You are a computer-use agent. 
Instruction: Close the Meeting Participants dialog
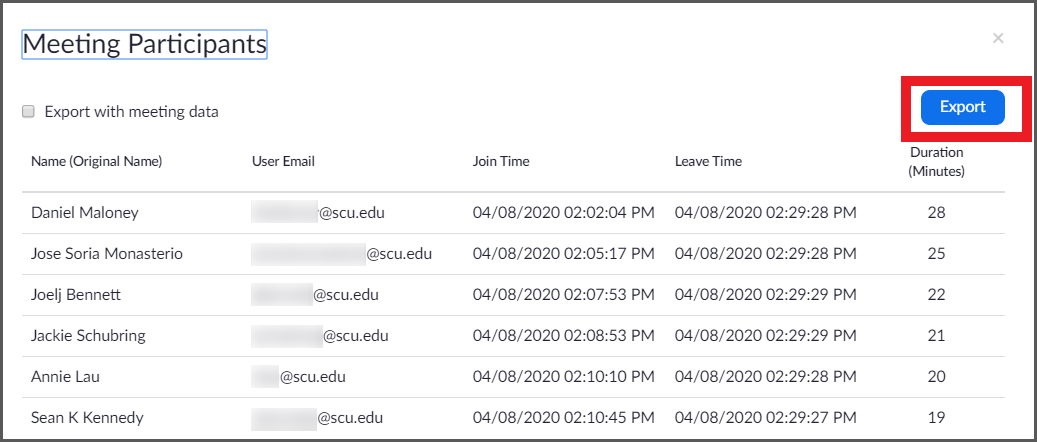(997, 39)
